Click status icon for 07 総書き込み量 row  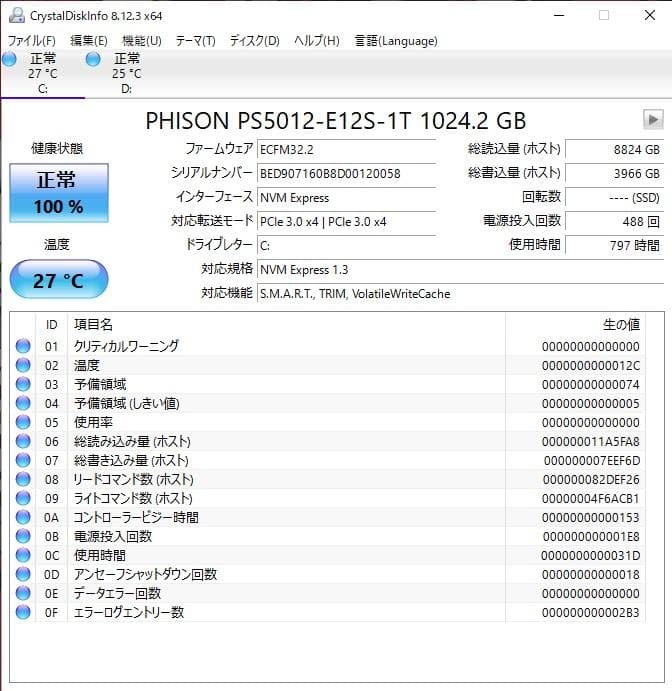pos(23,460)
